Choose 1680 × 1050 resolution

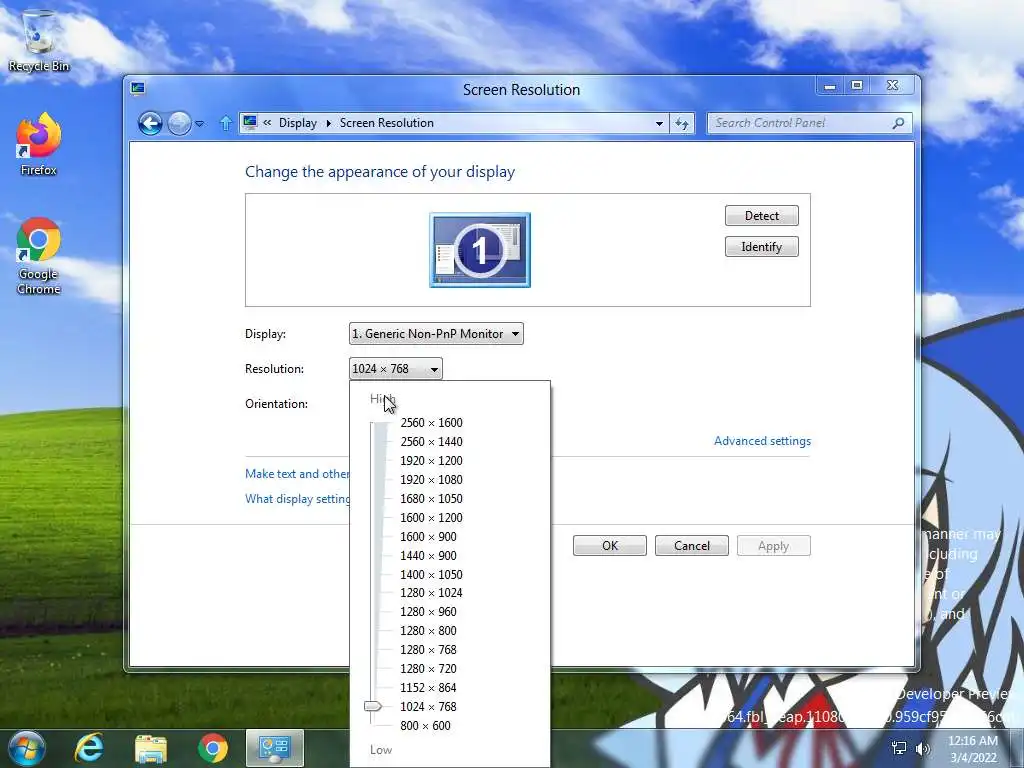[x=432, y=498]
